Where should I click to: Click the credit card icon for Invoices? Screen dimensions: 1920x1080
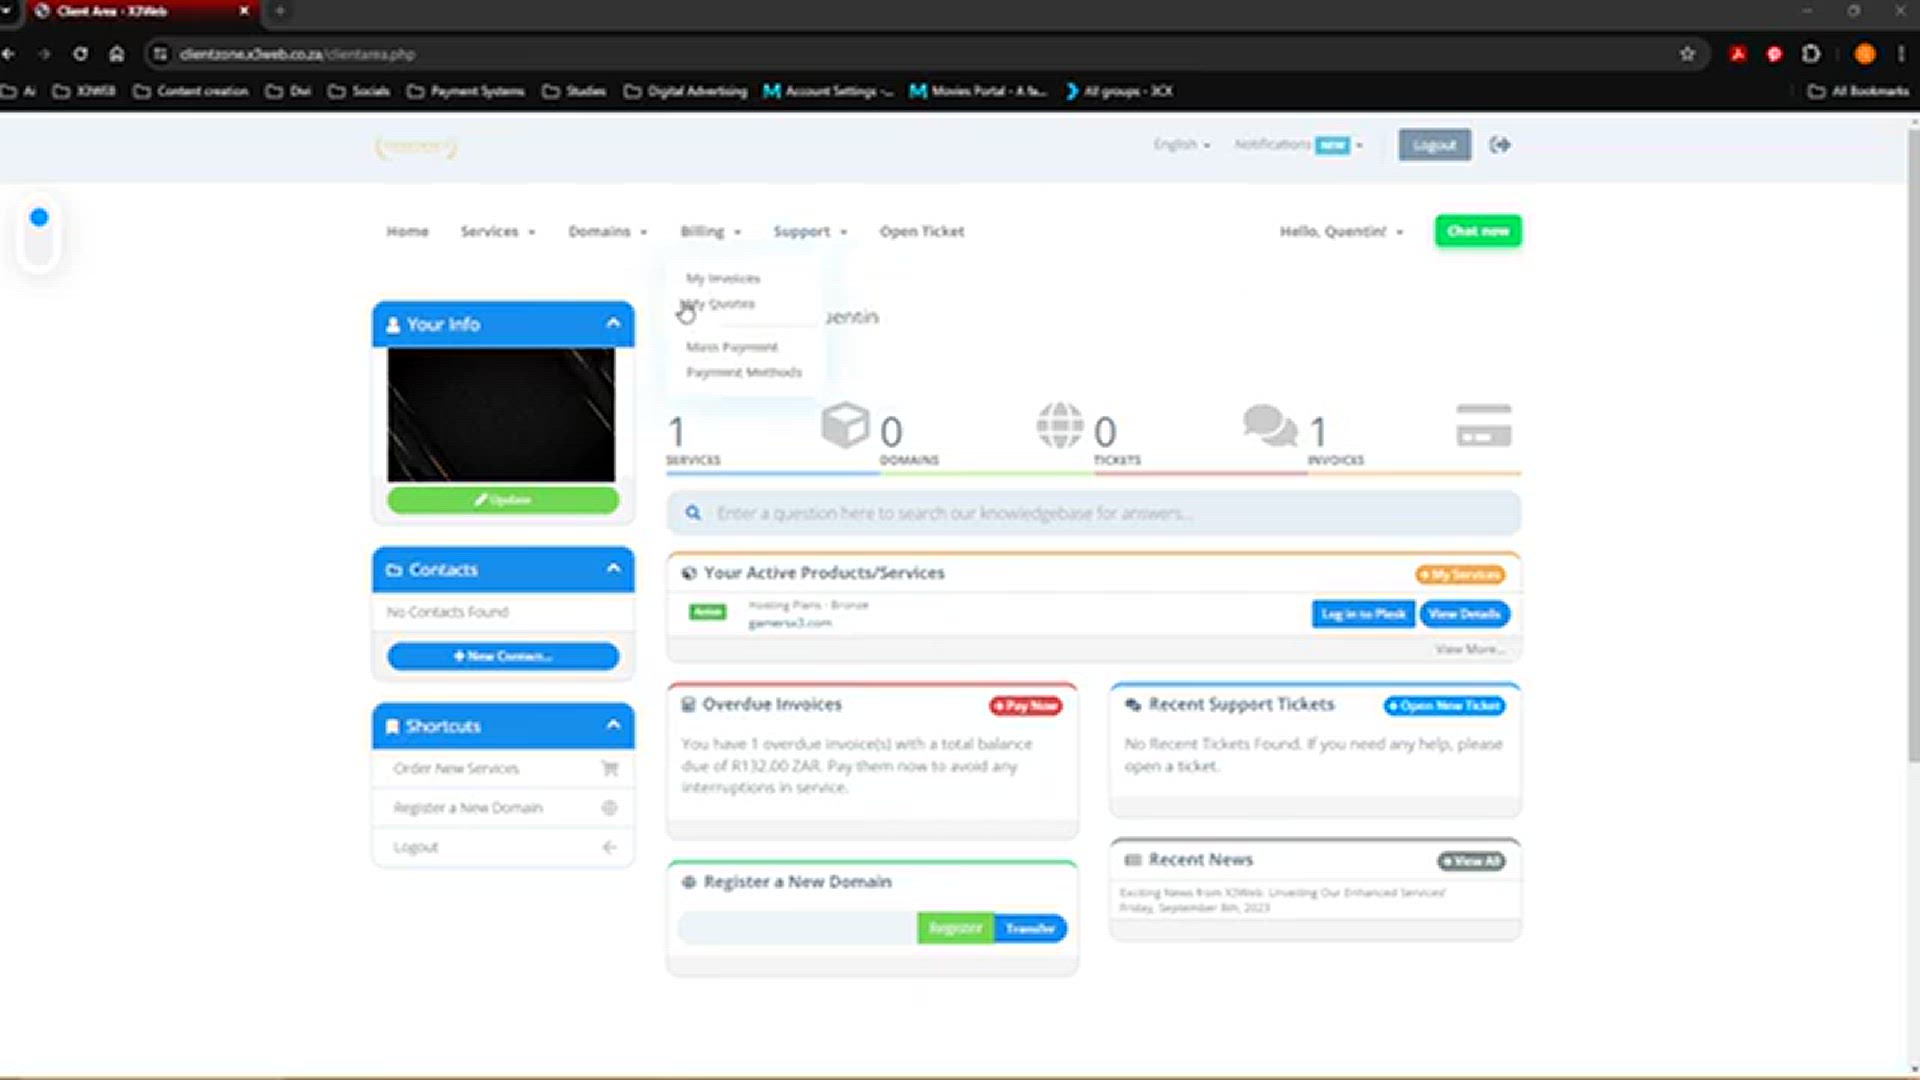pyautogui.click(x=1484, y=425)
